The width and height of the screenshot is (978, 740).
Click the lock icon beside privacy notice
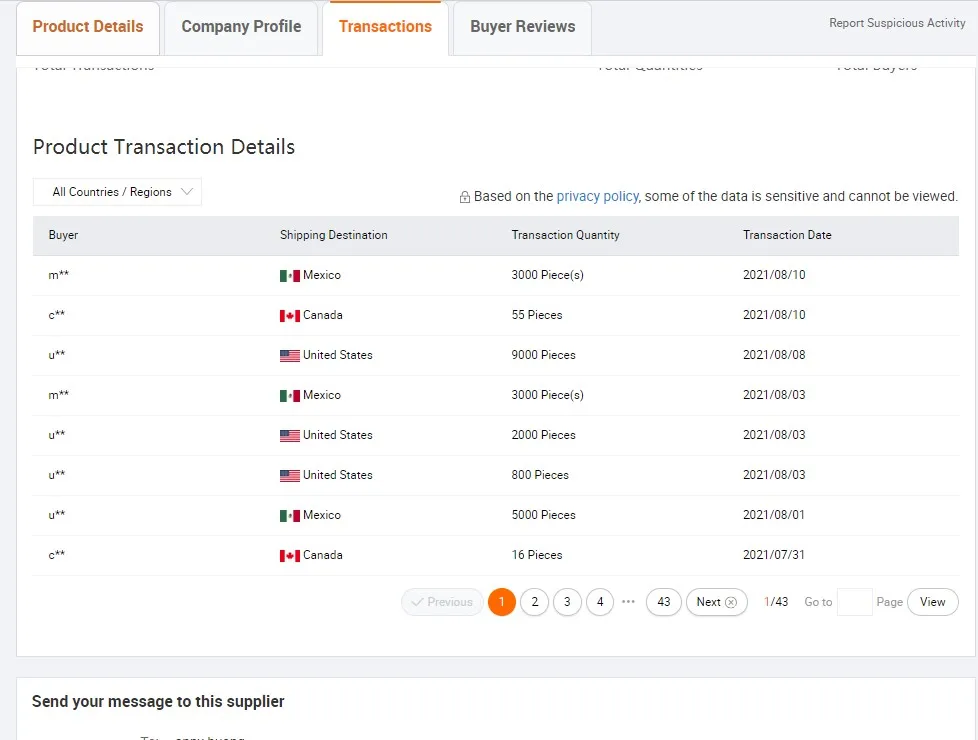465,197
